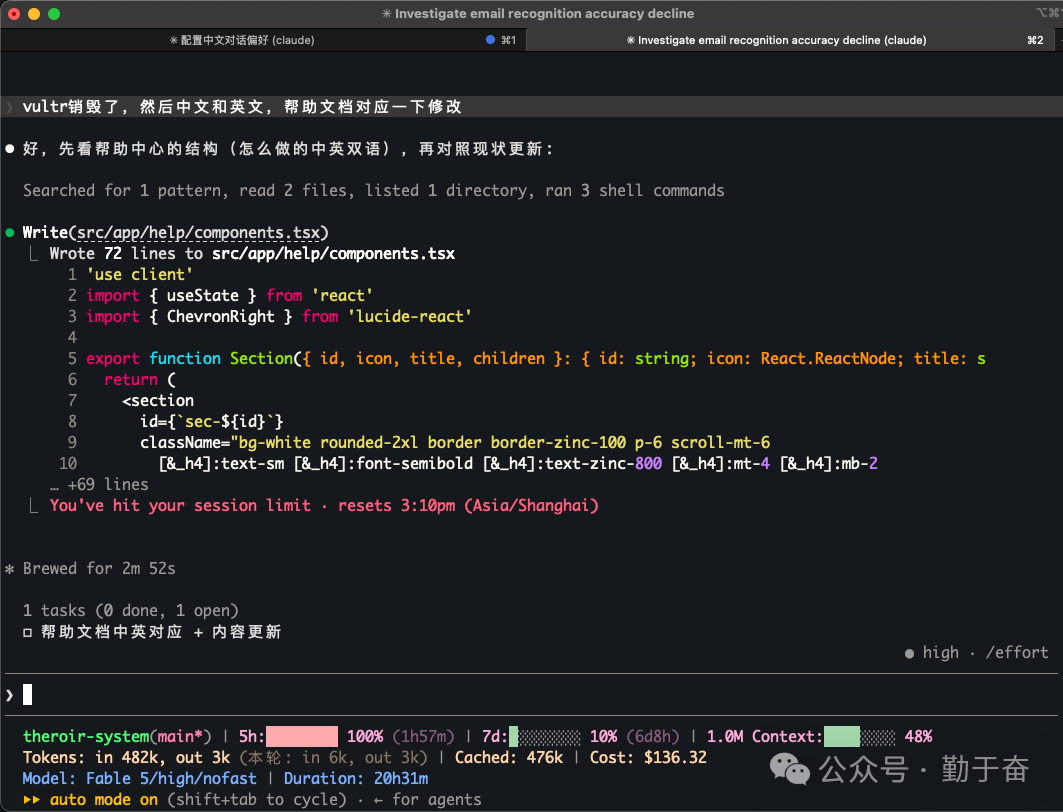Click the green Context usage bar
The height and width of the screenshot is (812, 1063).
860,737
